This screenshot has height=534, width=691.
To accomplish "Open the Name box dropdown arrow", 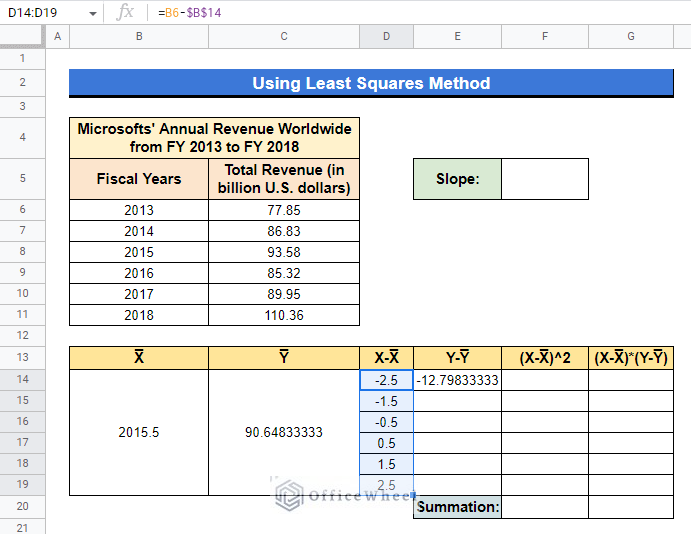I will coord(93,13).
